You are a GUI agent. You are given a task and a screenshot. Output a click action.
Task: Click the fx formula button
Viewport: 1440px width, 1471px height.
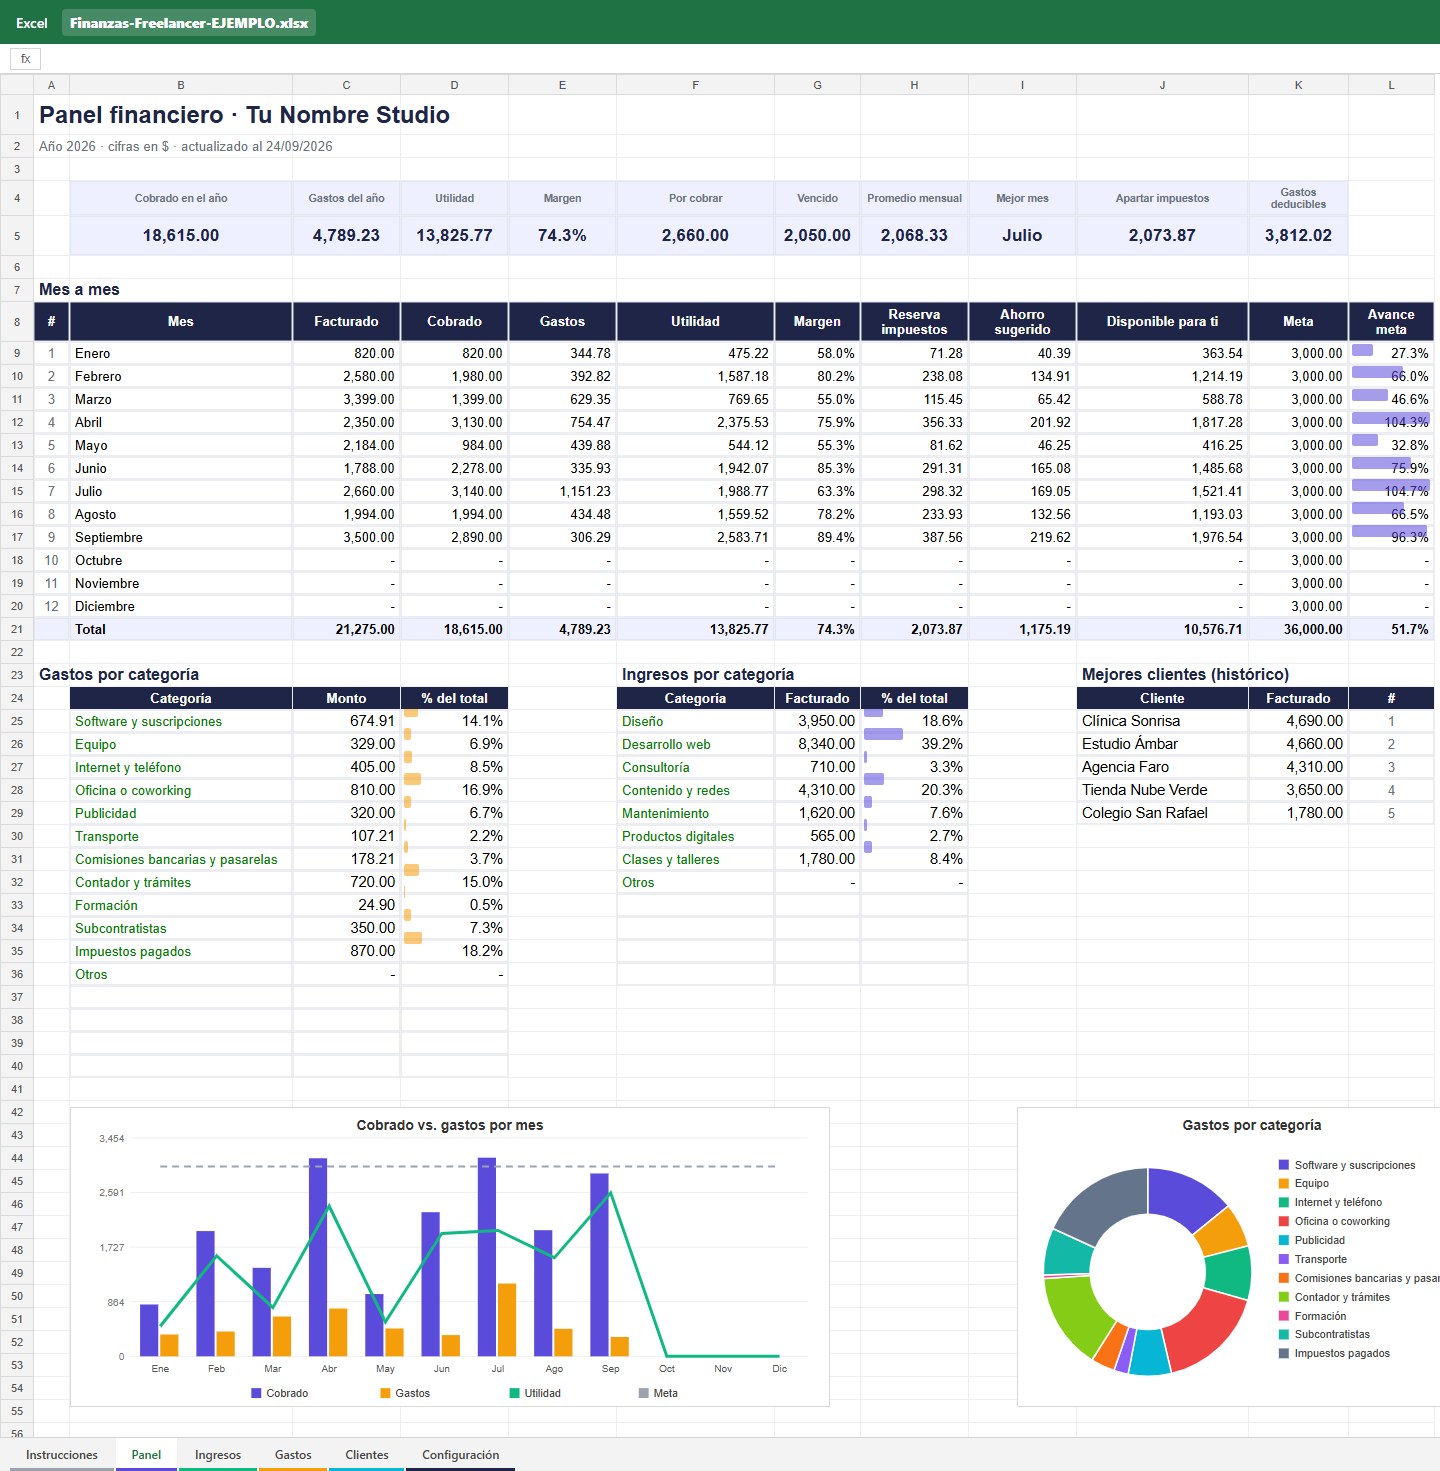26,59
